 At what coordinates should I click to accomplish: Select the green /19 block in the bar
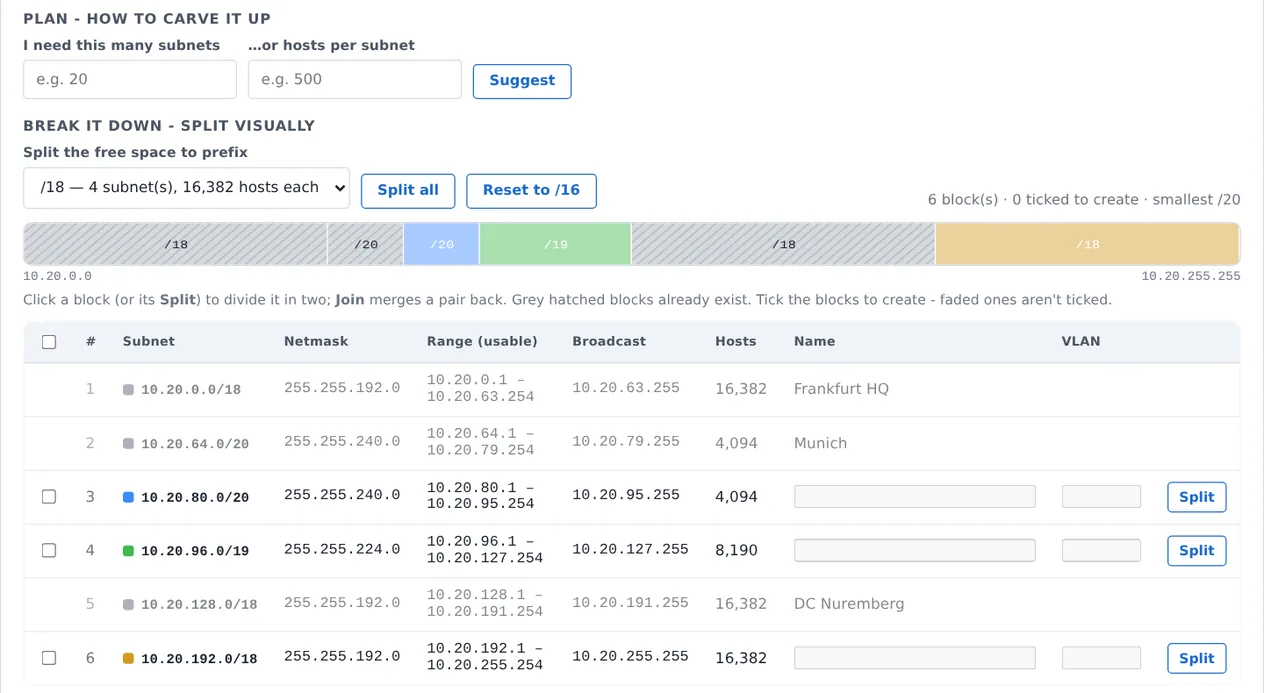coord(556,244)
